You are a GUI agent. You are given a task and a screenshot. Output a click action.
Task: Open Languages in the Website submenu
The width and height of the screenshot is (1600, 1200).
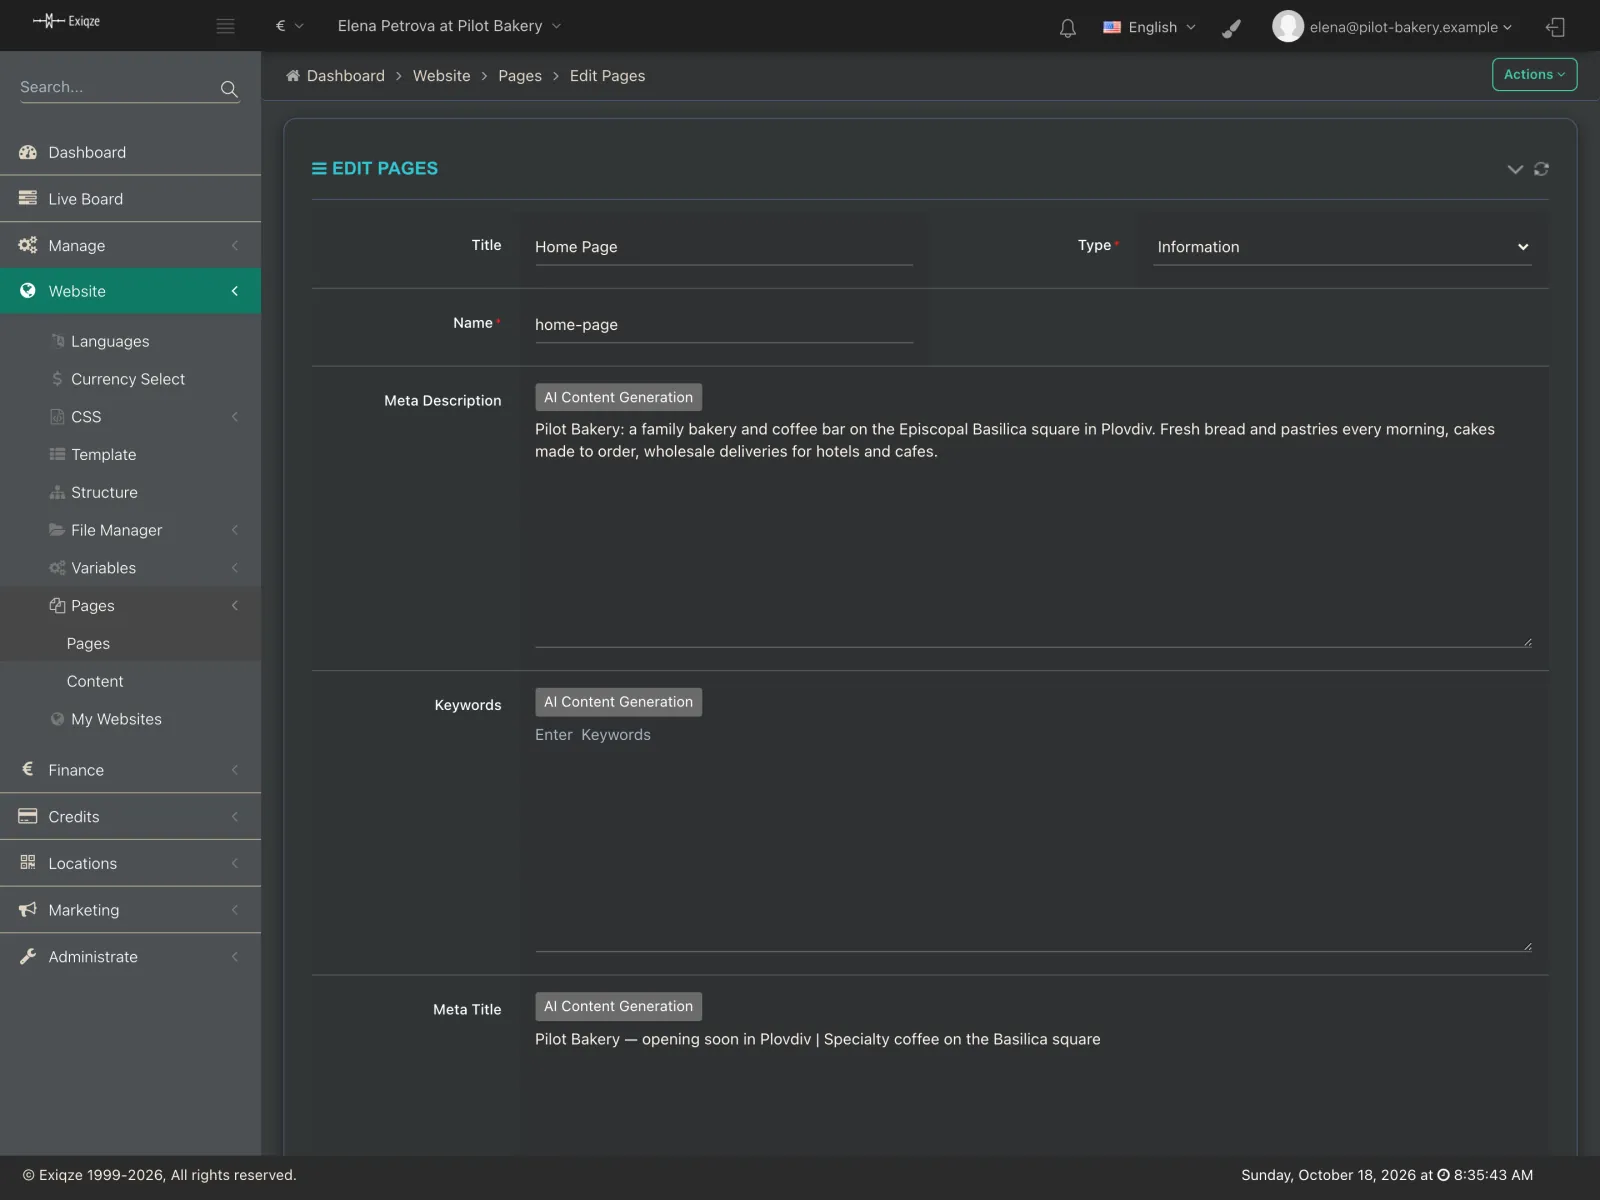(110, 341)
